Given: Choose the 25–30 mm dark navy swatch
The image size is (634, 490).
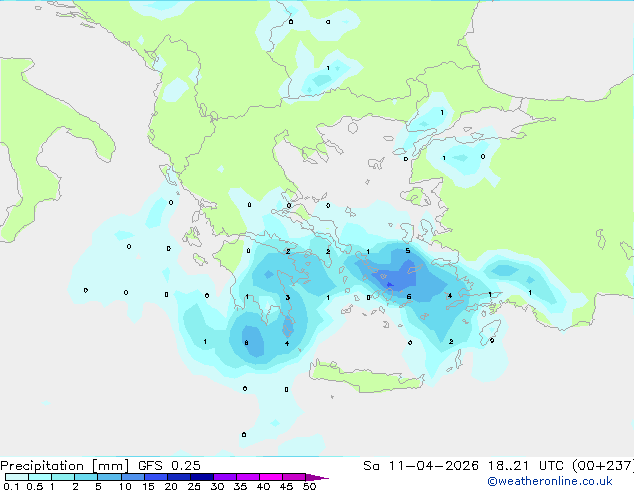Looking at the screenshot, I should [202, 477].
